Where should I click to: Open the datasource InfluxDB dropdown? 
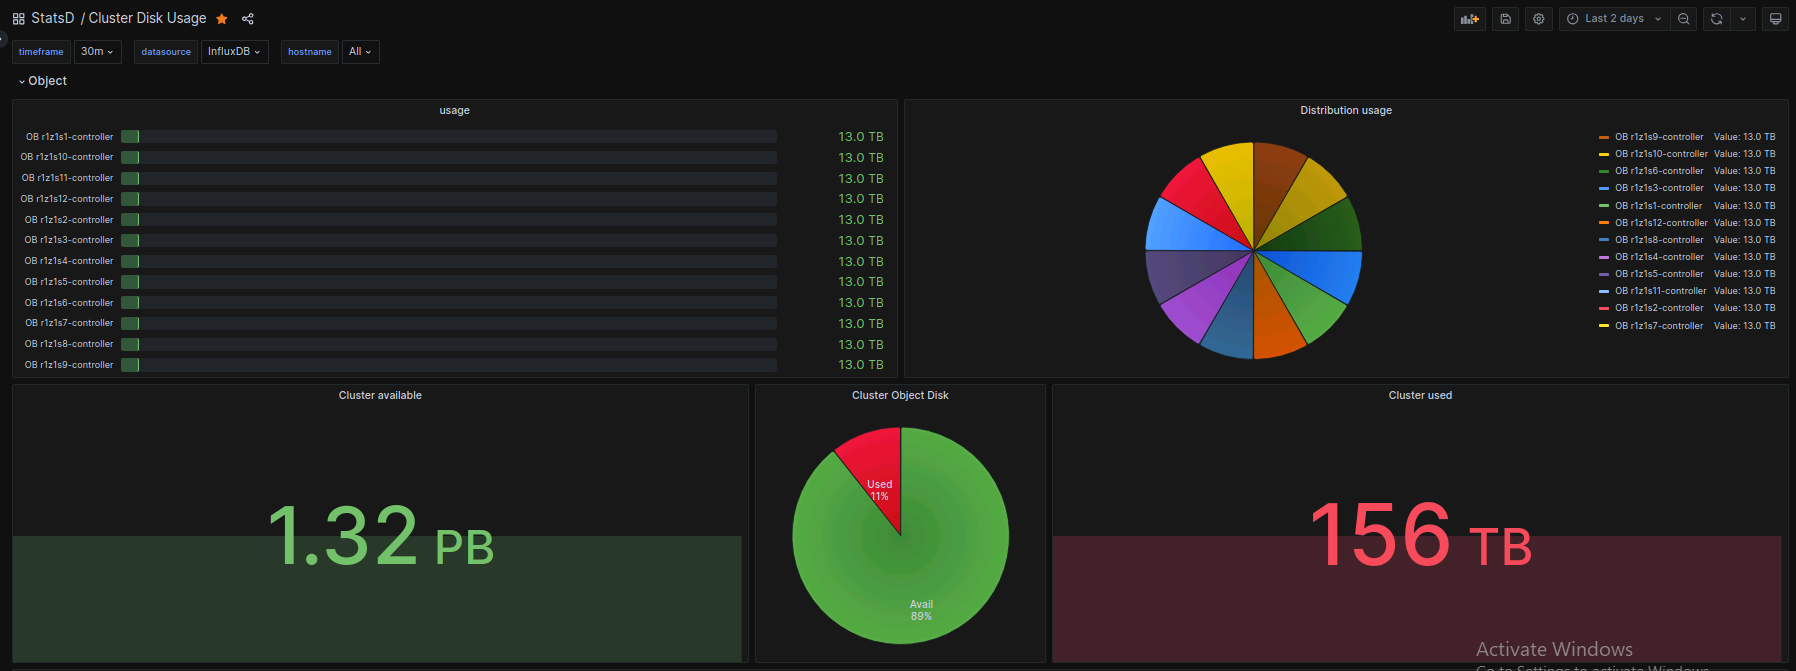point(235,52)
